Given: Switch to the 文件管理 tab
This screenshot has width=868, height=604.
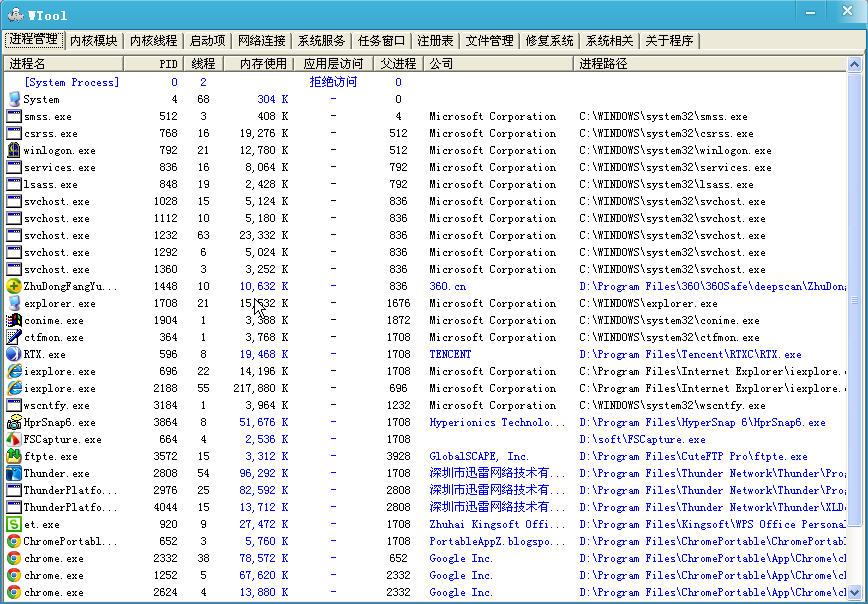Looking at the screenshot, I should 489,41.
